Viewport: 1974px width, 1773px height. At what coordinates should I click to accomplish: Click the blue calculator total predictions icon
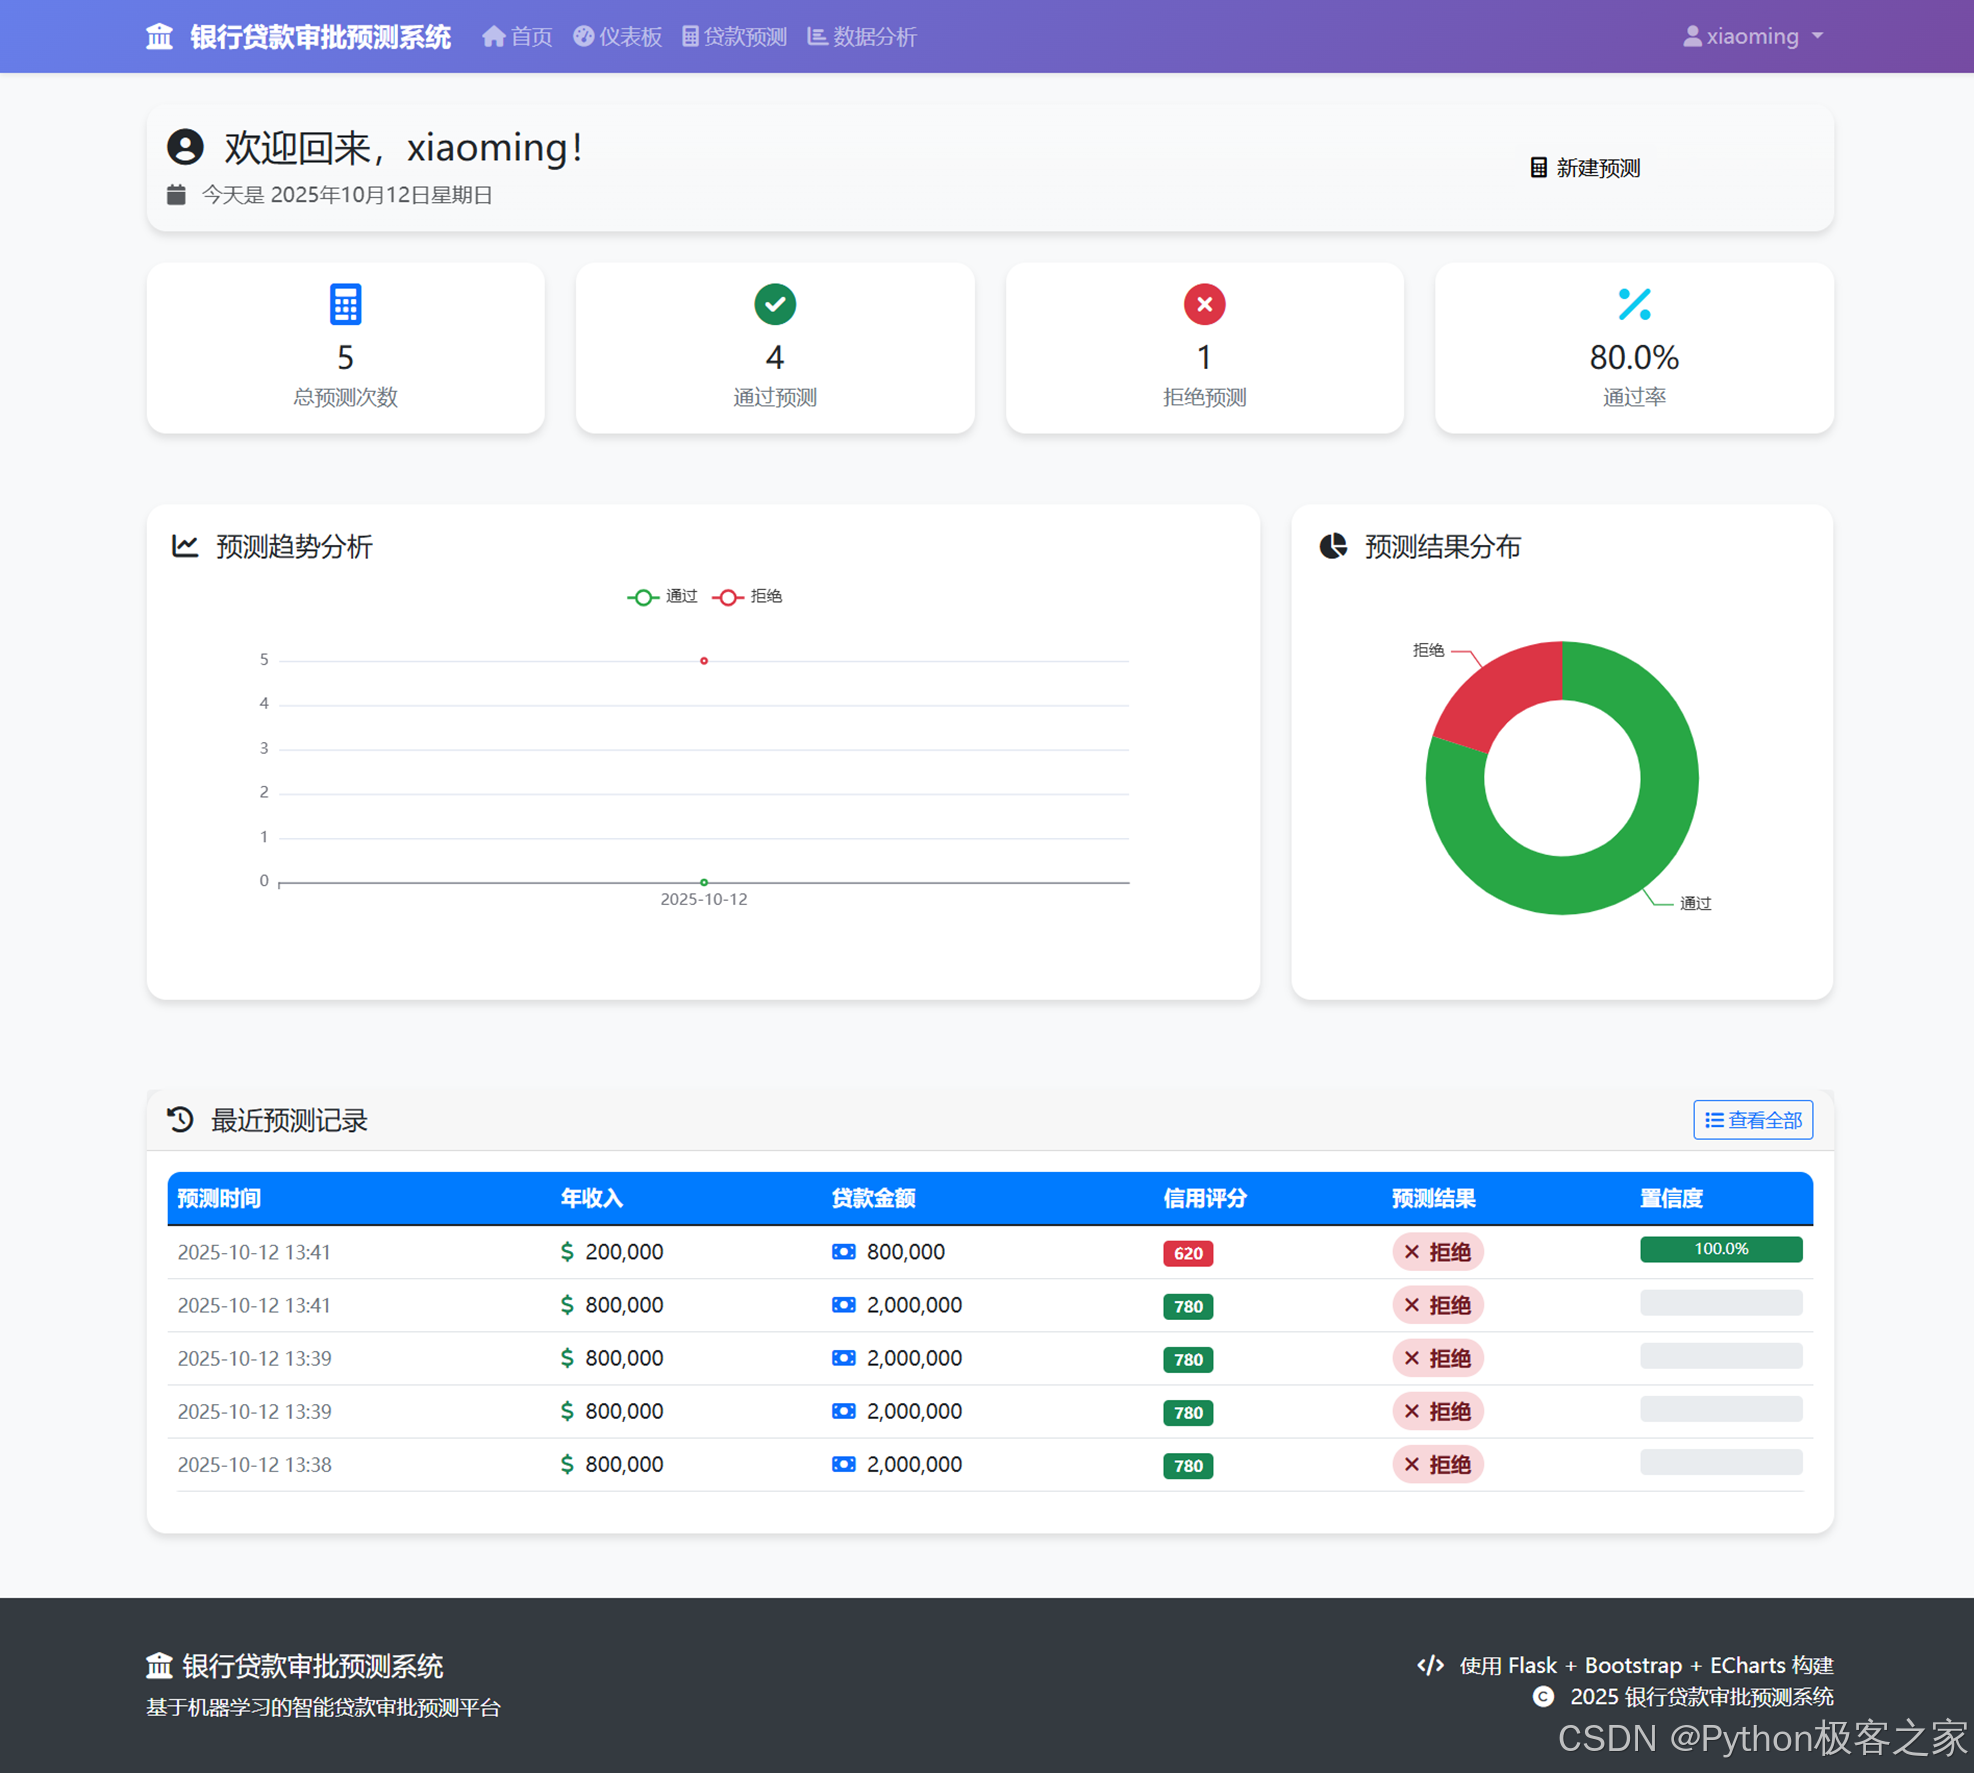coord(345,304)
